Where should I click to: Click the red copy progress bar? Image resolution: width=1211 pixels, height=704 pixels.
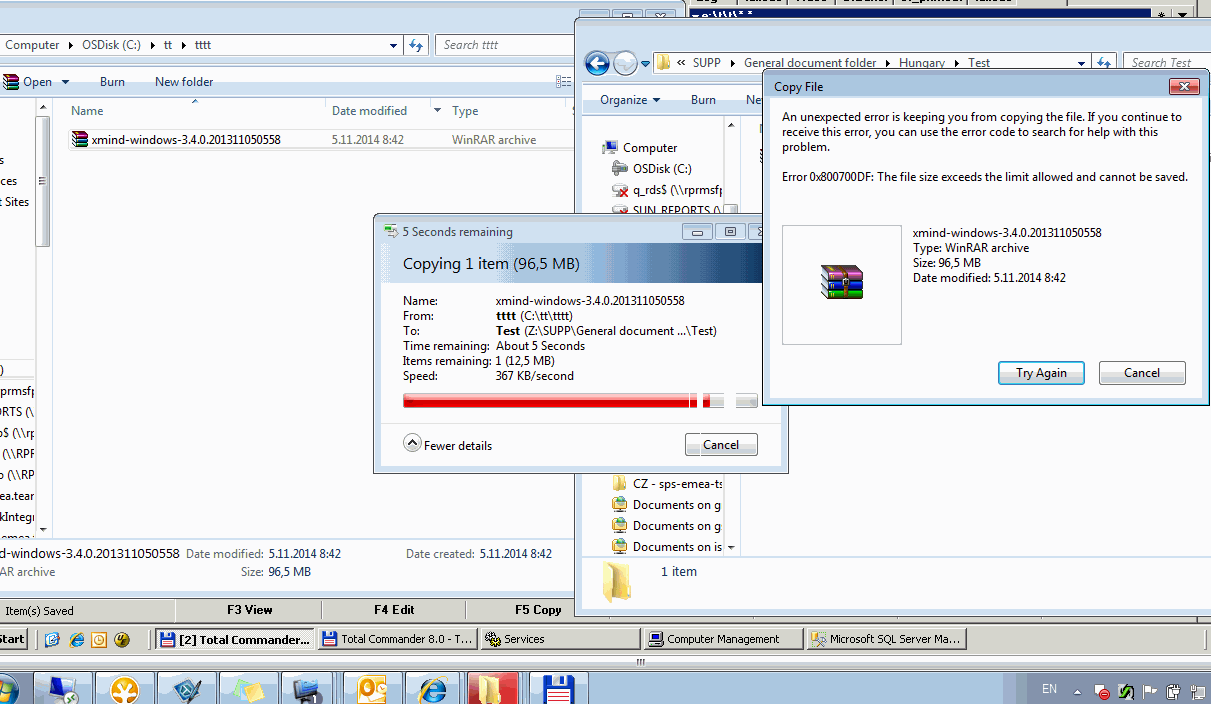[580, 401]
